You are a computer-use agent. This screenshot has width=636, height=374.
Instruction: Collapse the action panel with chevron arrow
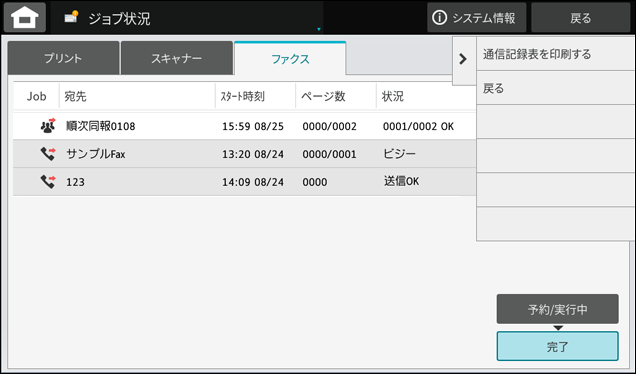point(463,60)
